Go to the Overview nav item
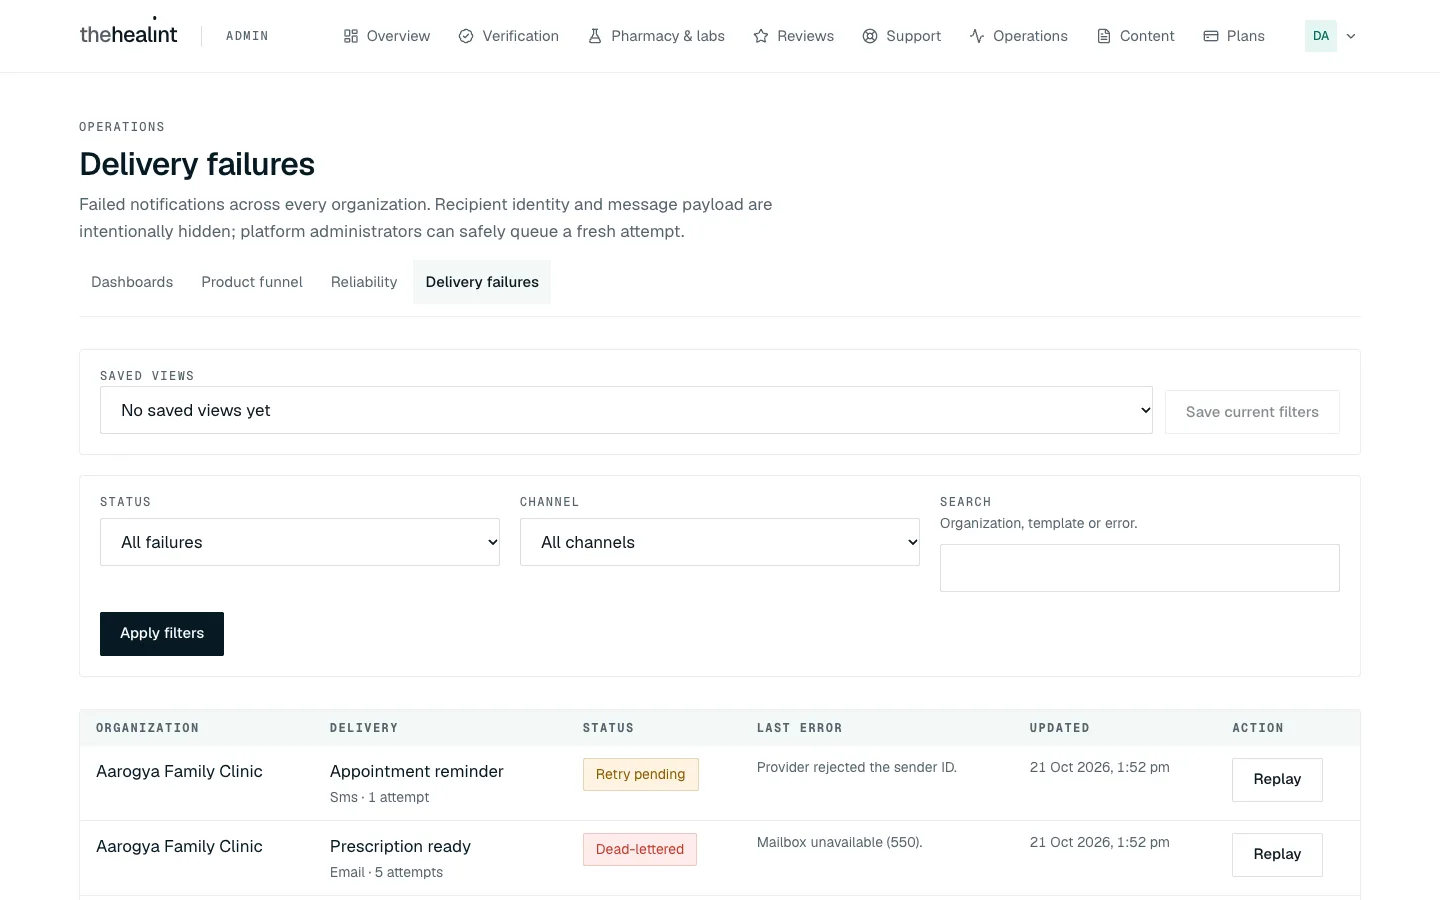 pyautogui.click(x=386, y=36)
